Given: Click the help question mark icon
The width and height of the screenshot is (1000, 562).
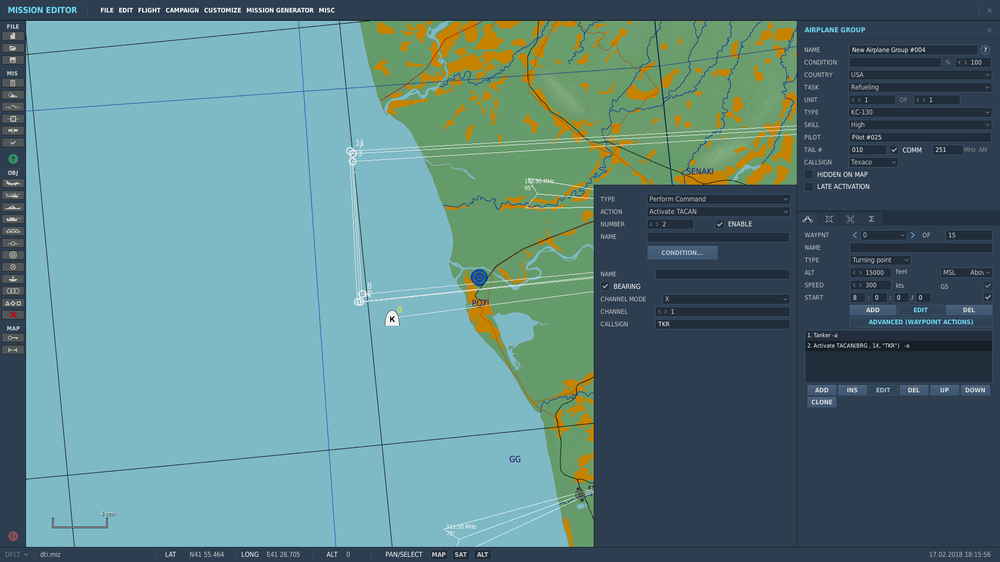Looking at the screenshot, I should 985,49.
